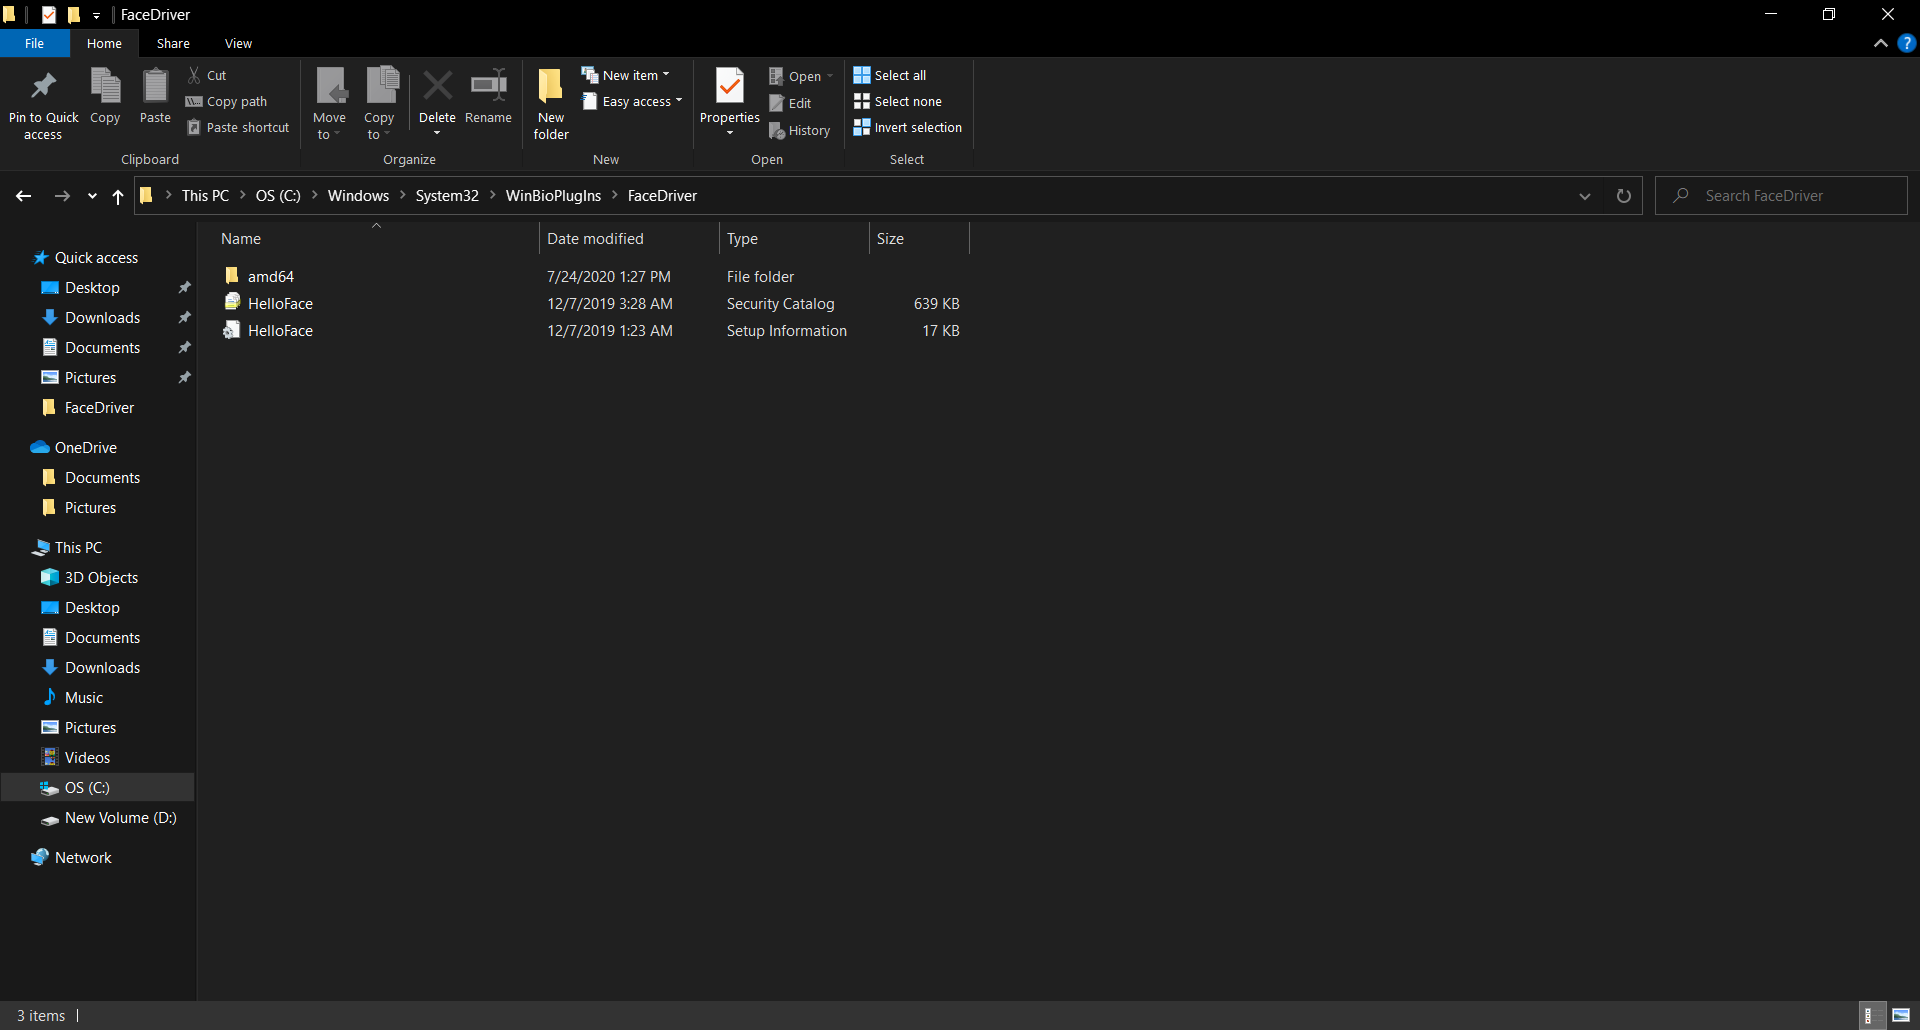The height and width of the screenshot is (1030, 1920).
Task: Open the Help question mark icon
Action: (x=1907, y=43)
